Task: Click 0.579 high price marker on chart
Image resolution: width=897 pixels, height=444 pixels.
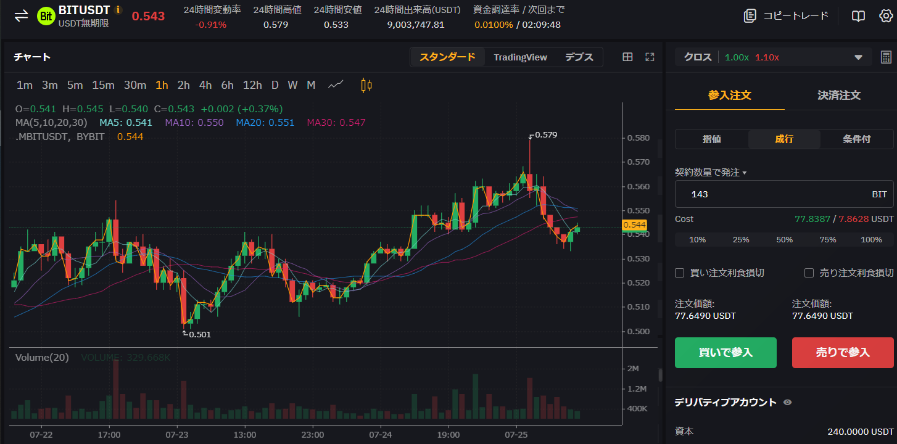Action: pos(545,135)
